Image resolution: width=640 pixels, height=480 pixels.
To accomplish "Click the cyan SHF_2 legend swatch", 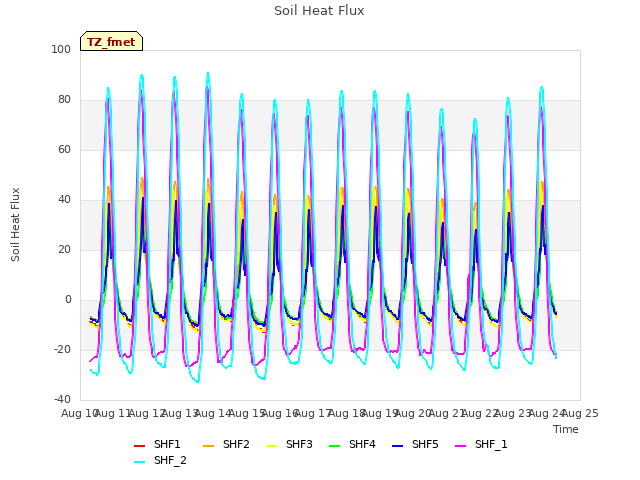I will tap(140, 462).
